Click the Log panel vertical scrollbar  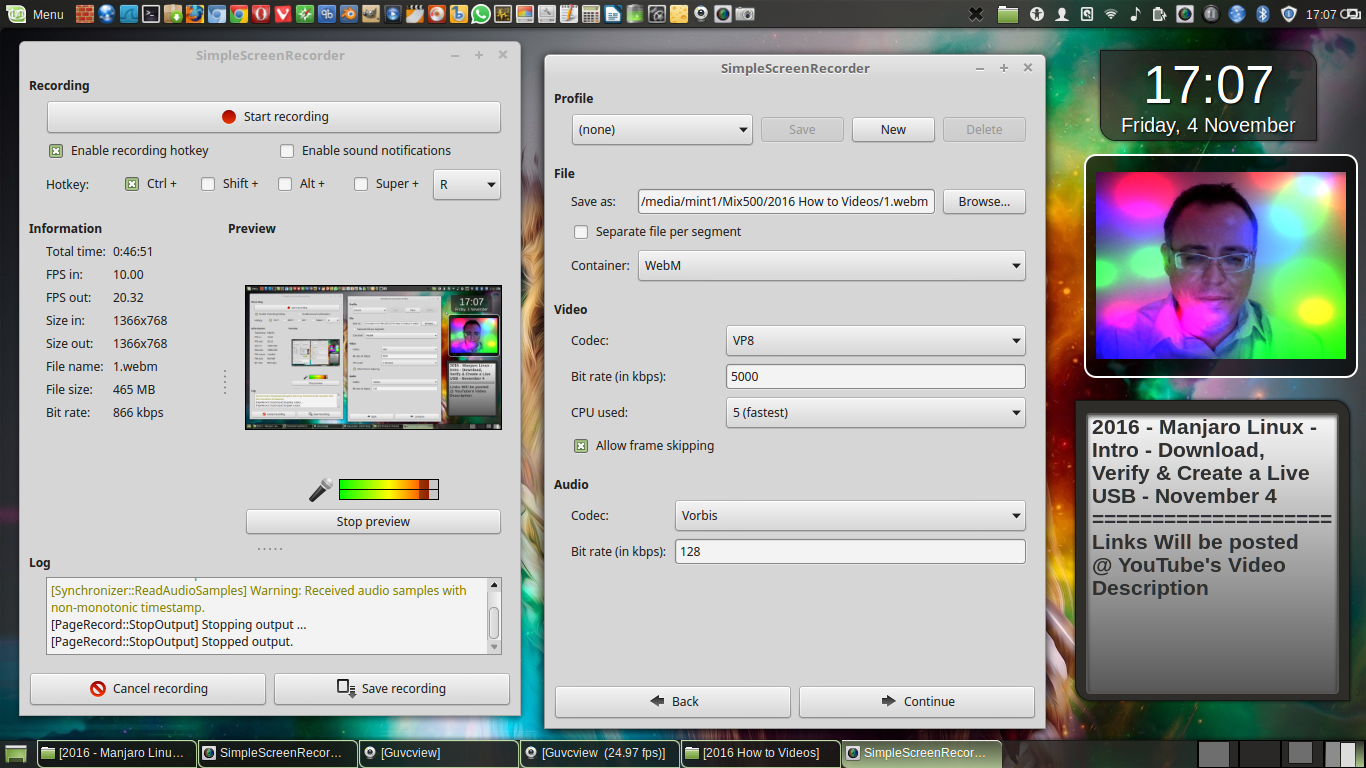click(494, 617)
